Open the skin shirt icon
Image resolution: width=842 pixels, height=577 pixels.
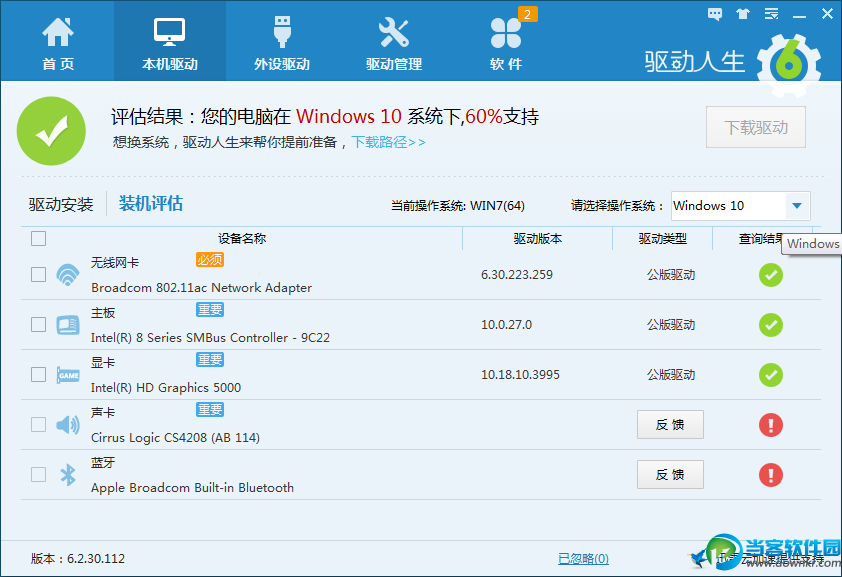point(743,14)
